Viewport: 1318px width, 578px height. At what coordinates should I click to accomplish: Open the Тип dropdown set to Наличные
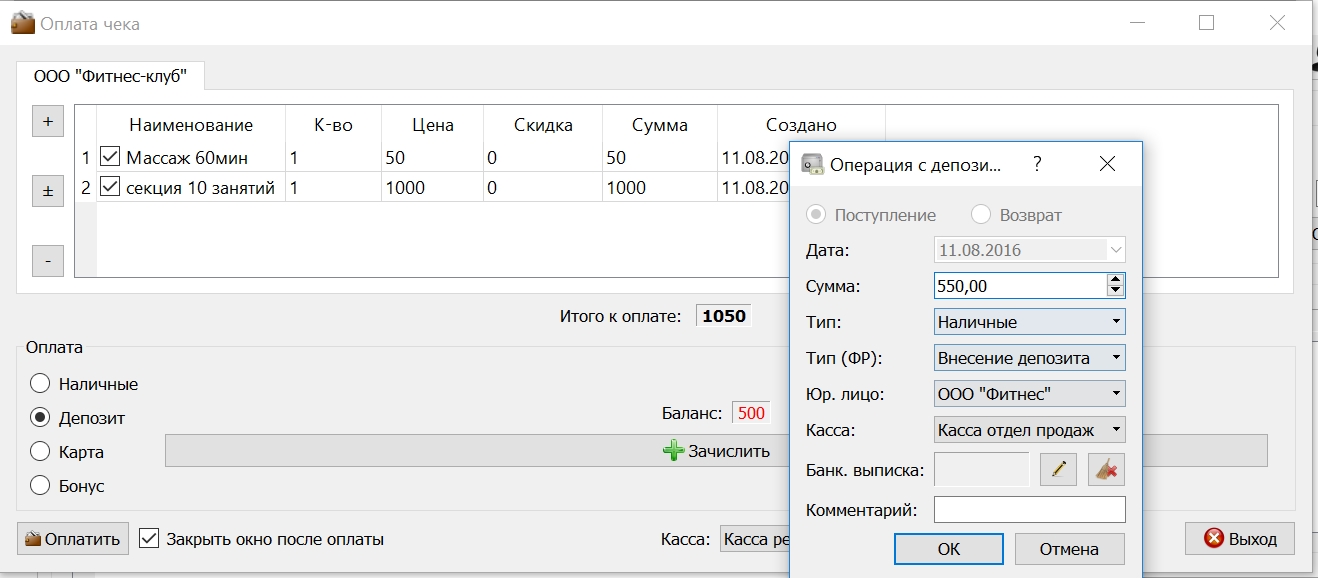click(1030, 322)
